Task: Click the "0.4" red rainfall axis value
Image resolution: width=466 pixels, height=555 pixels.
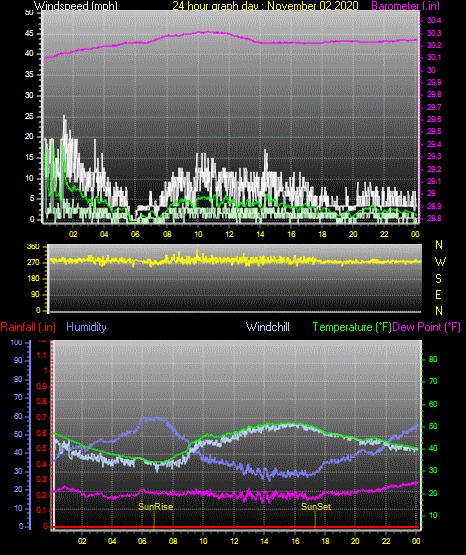Action: click(x=42, y=464)
